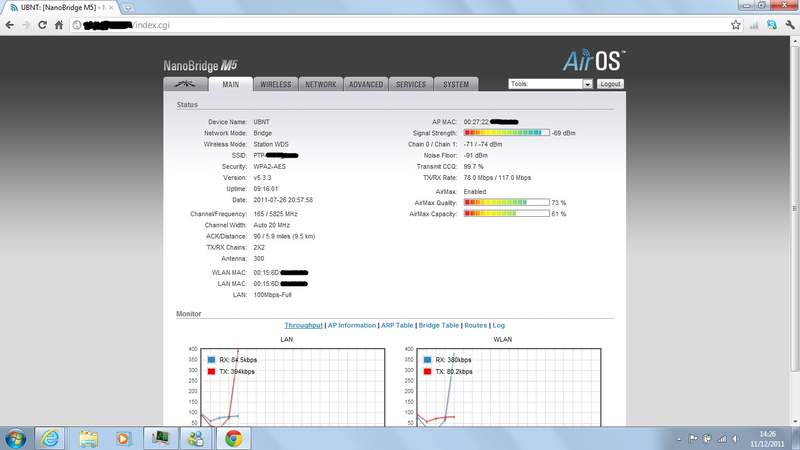Open Chrome wrench settings menu
This screenshot has height=450, width=800.
point(790,25)
